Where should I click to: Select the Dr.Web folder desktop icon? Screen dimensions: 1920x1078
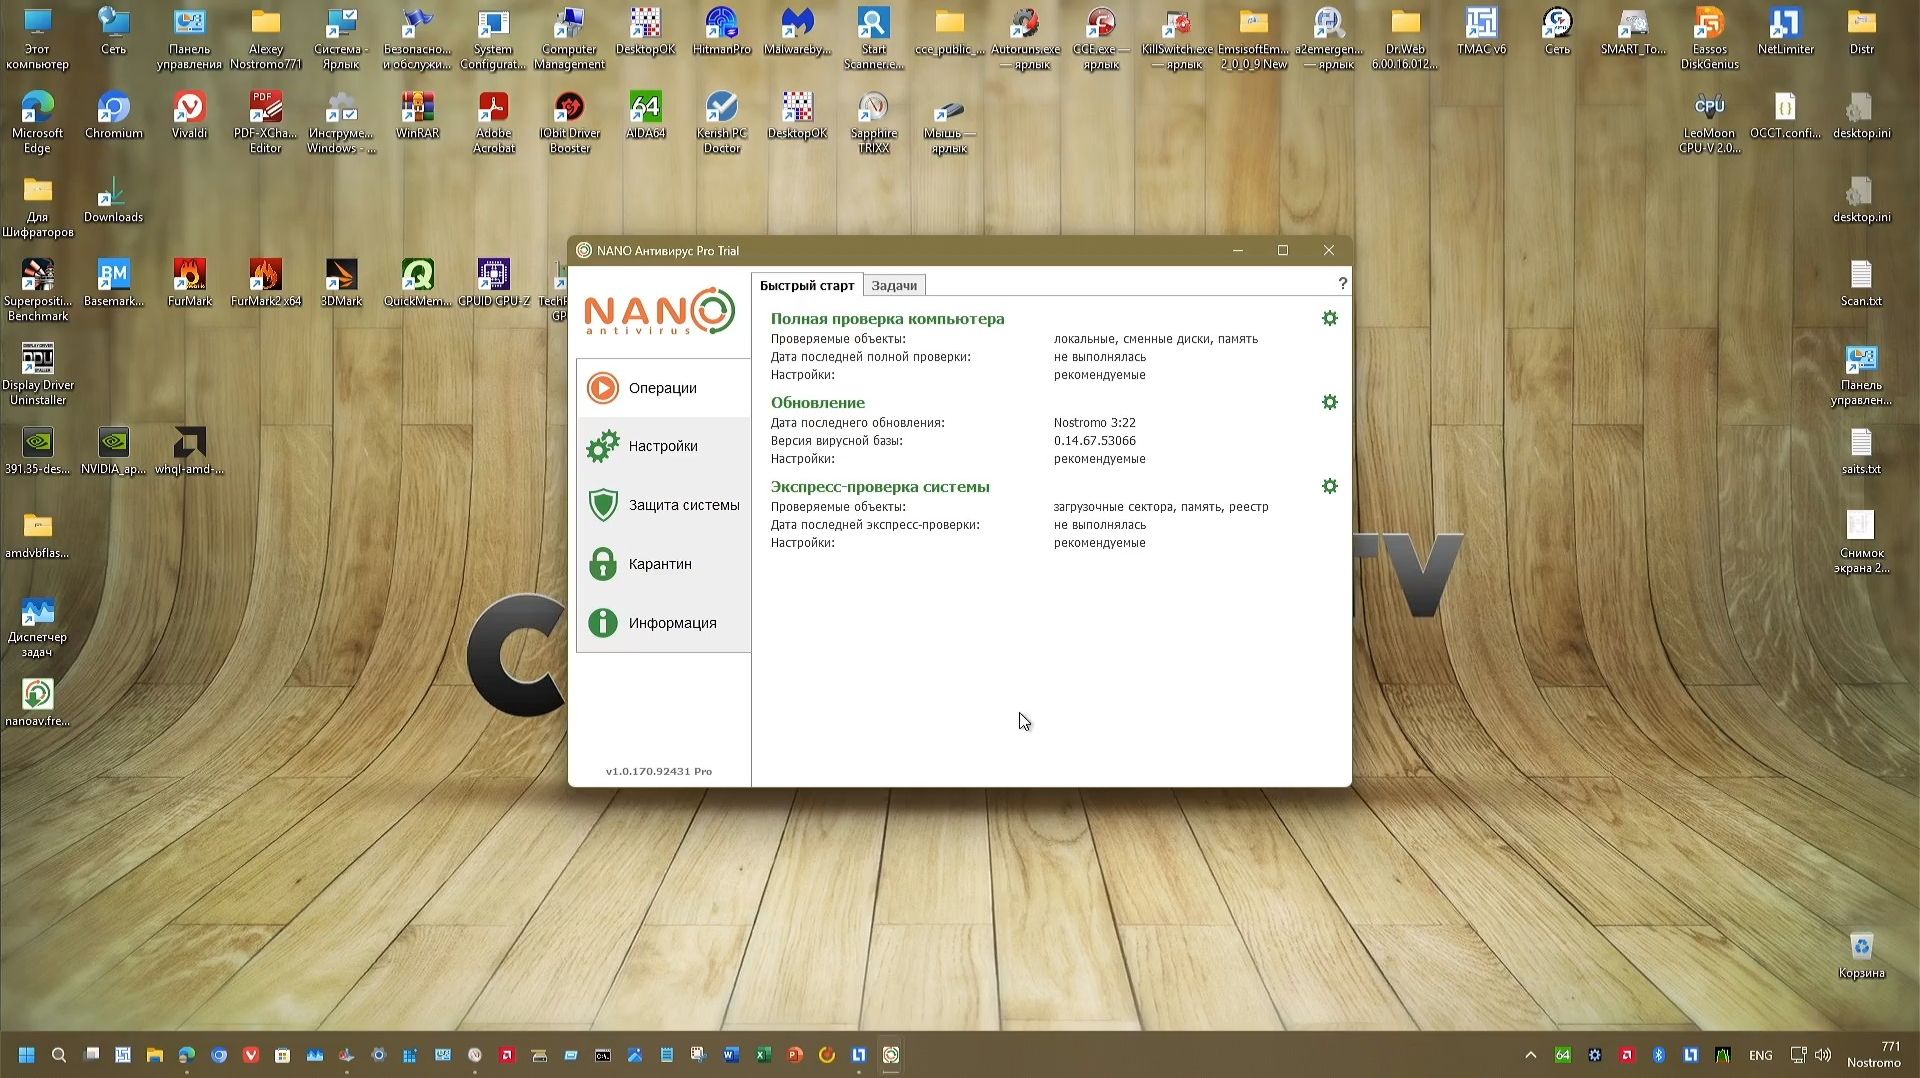[x=1405, y=38]
